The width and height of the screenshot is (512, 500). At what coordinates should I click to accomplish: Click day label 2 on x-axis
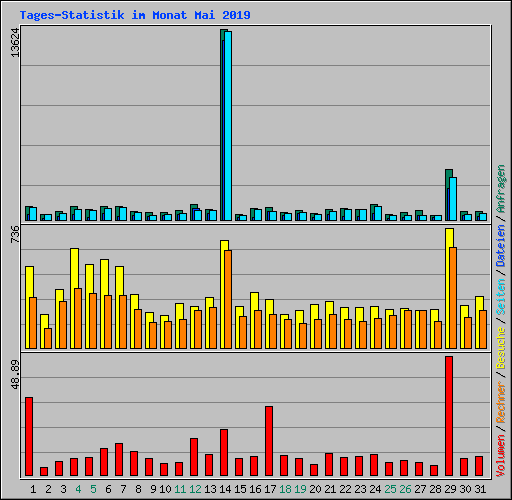[x=48, y=489]
